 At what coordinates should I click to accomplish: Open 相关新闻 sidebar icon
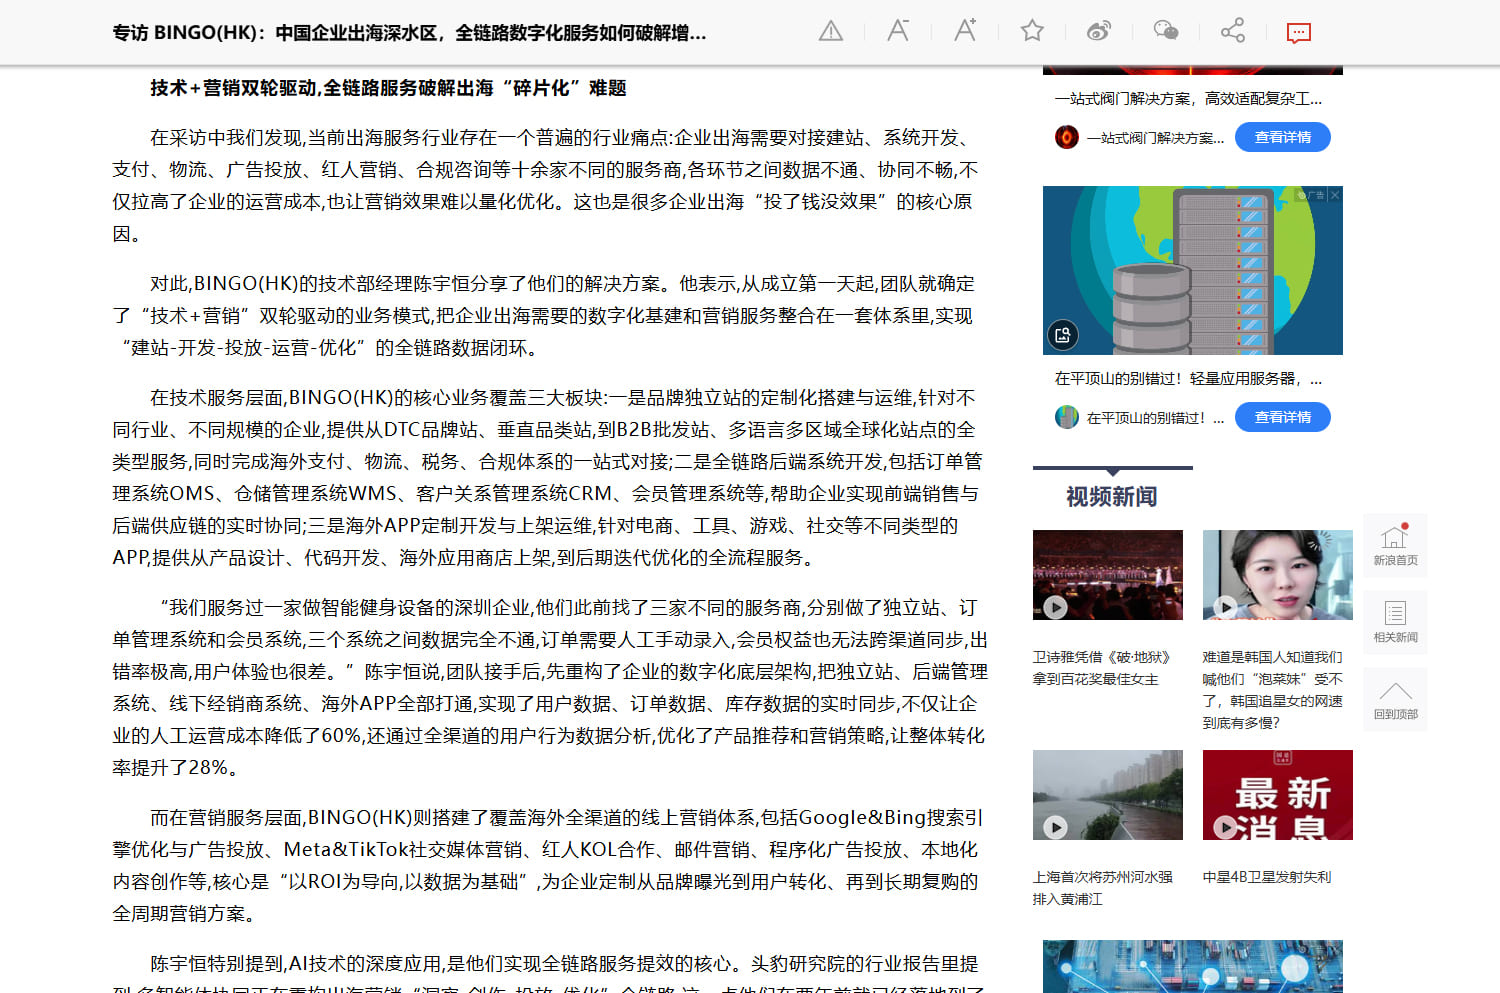click(x=1395, y=622)
